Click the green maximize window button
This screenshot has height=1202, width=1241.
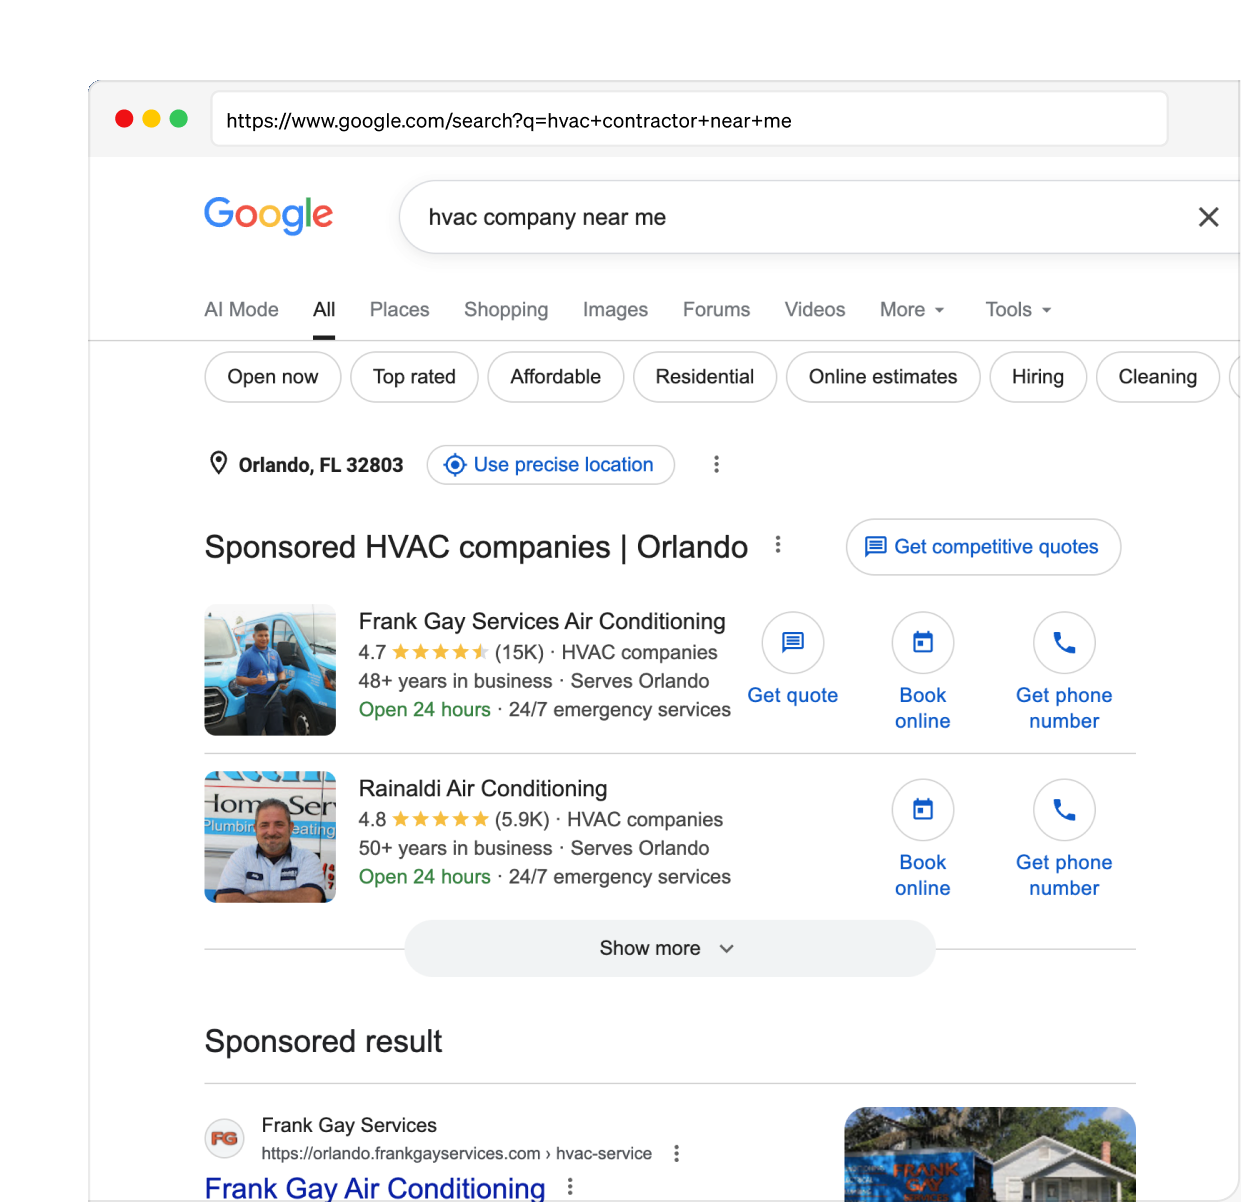tap(179, 119)
